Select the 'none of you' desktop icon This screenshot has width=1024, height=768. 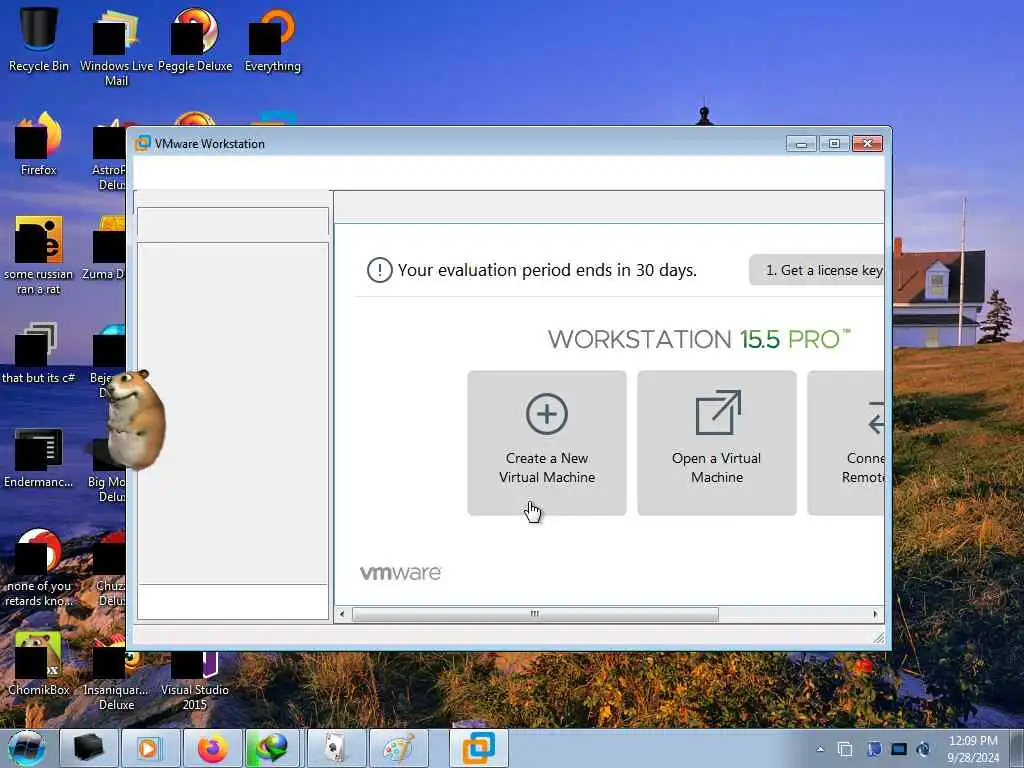coord(39,568)
